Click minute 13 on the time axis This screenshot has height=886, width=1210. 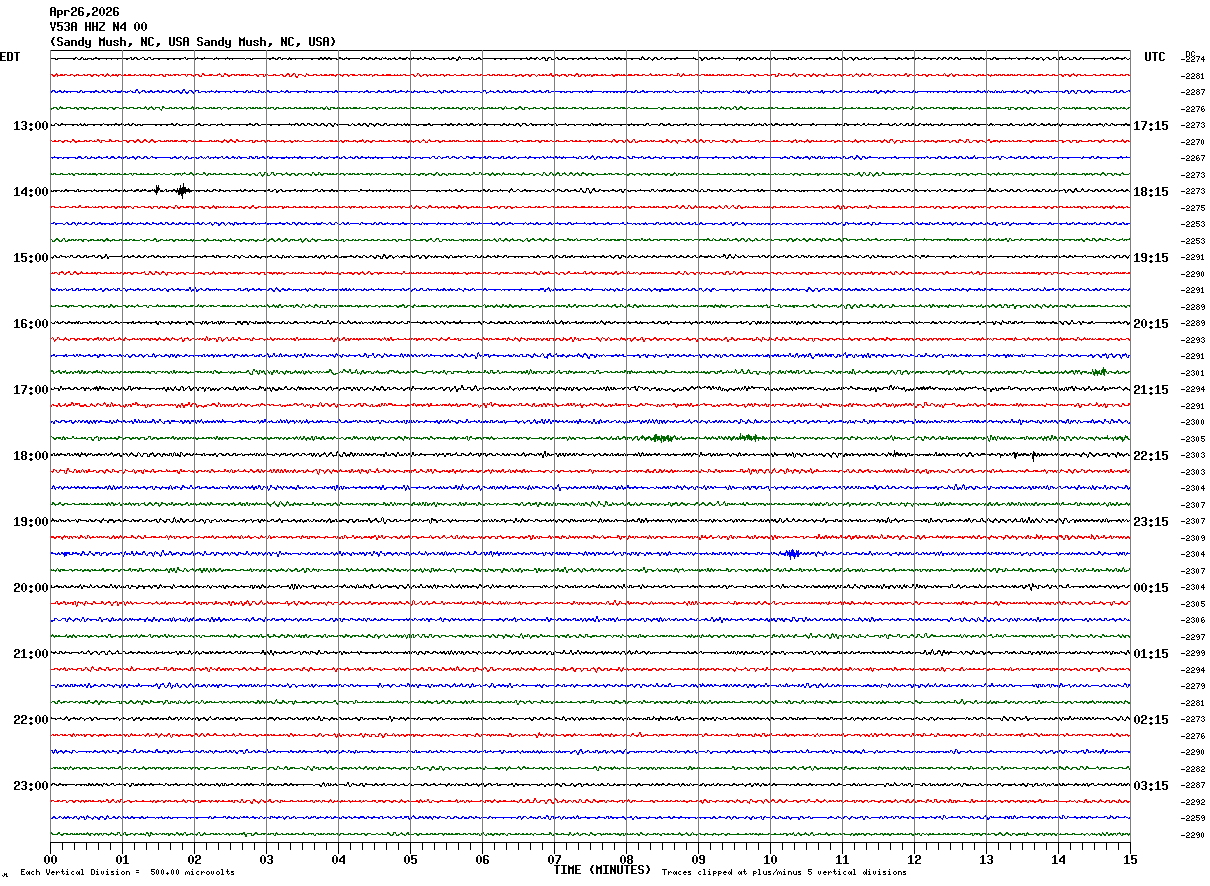click(x=986, y=859)
